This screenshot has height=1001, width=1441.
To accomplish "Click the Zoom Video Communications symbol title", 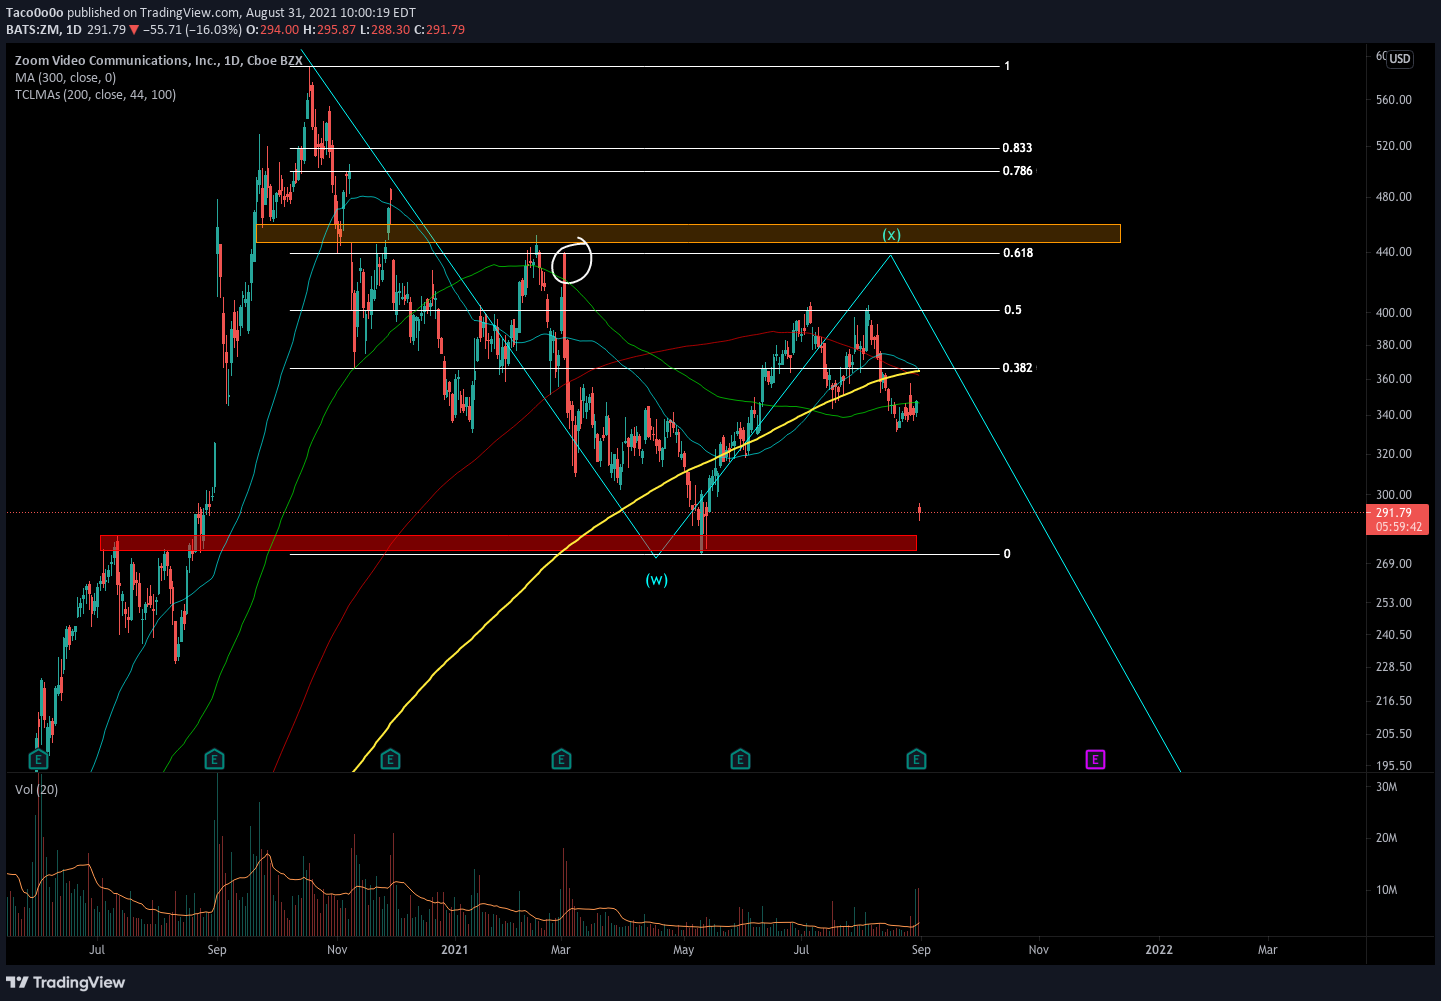I will [159, 61].
